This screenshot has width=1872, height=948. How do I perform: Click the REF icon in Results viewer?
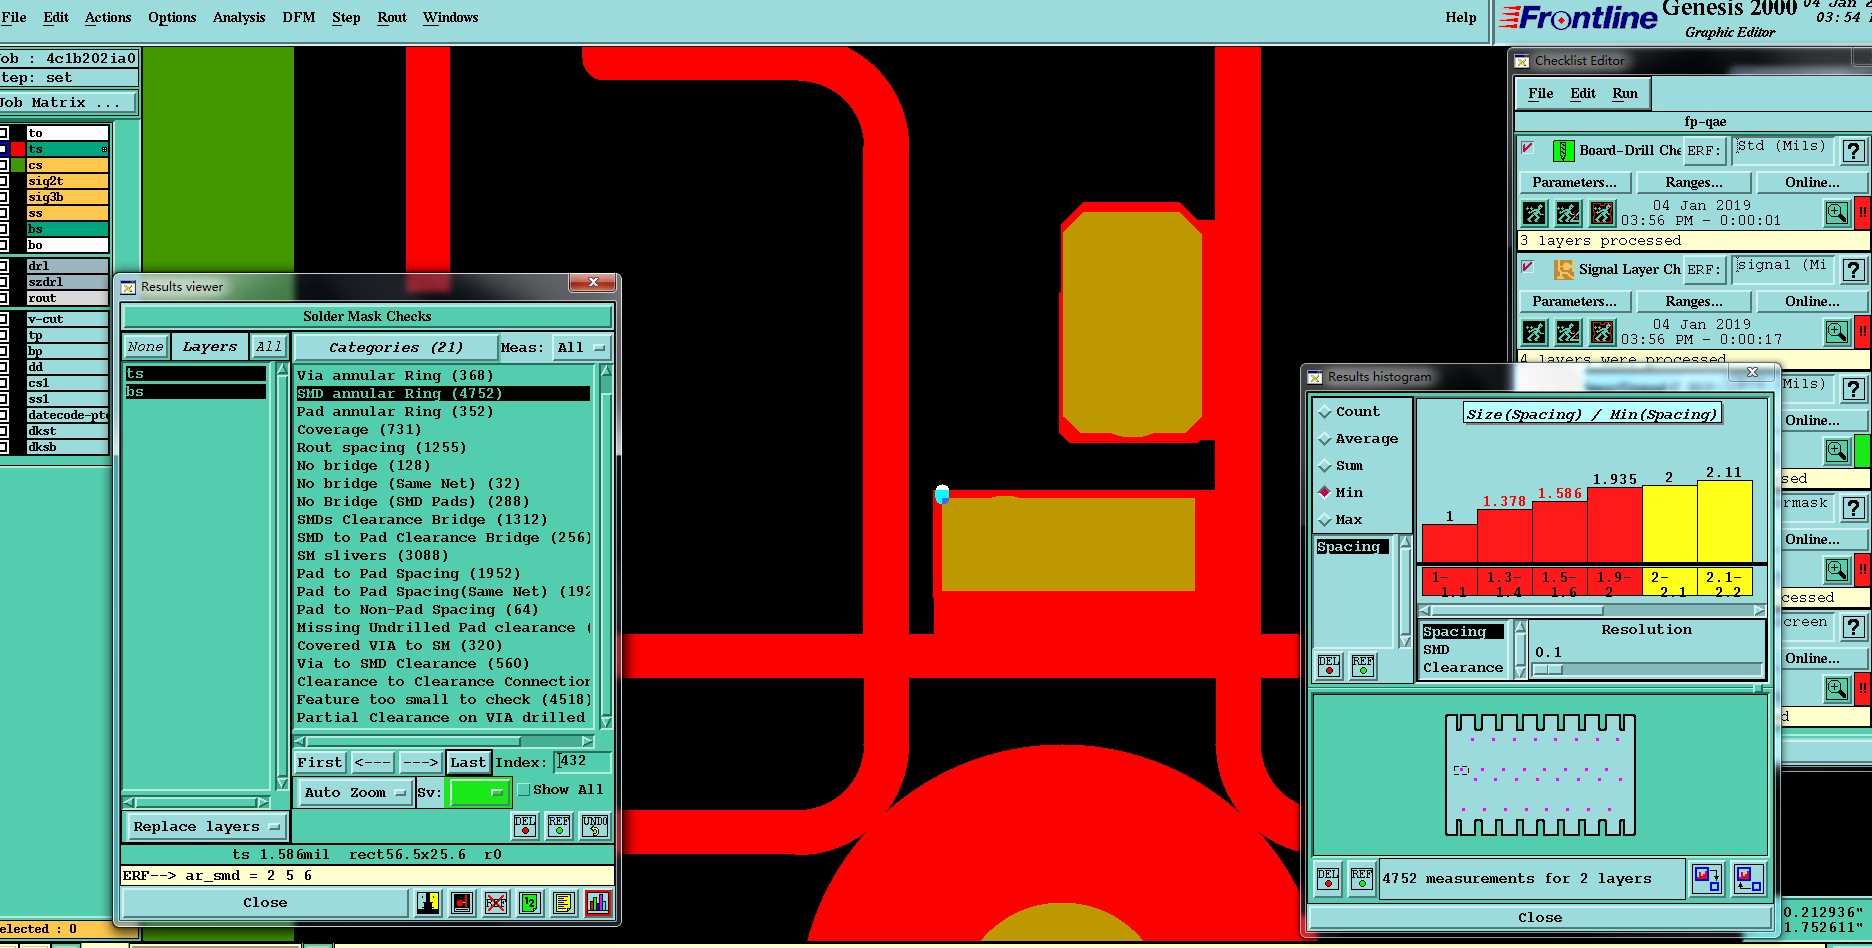coord(559,826)
